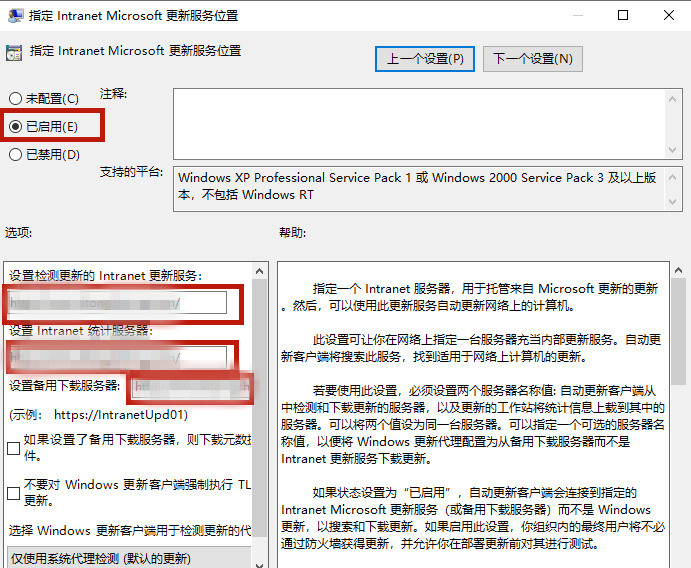Click the supported platform text about Windows XP
691x568 pixels.
pyautogui.click(x=417, y=186)
